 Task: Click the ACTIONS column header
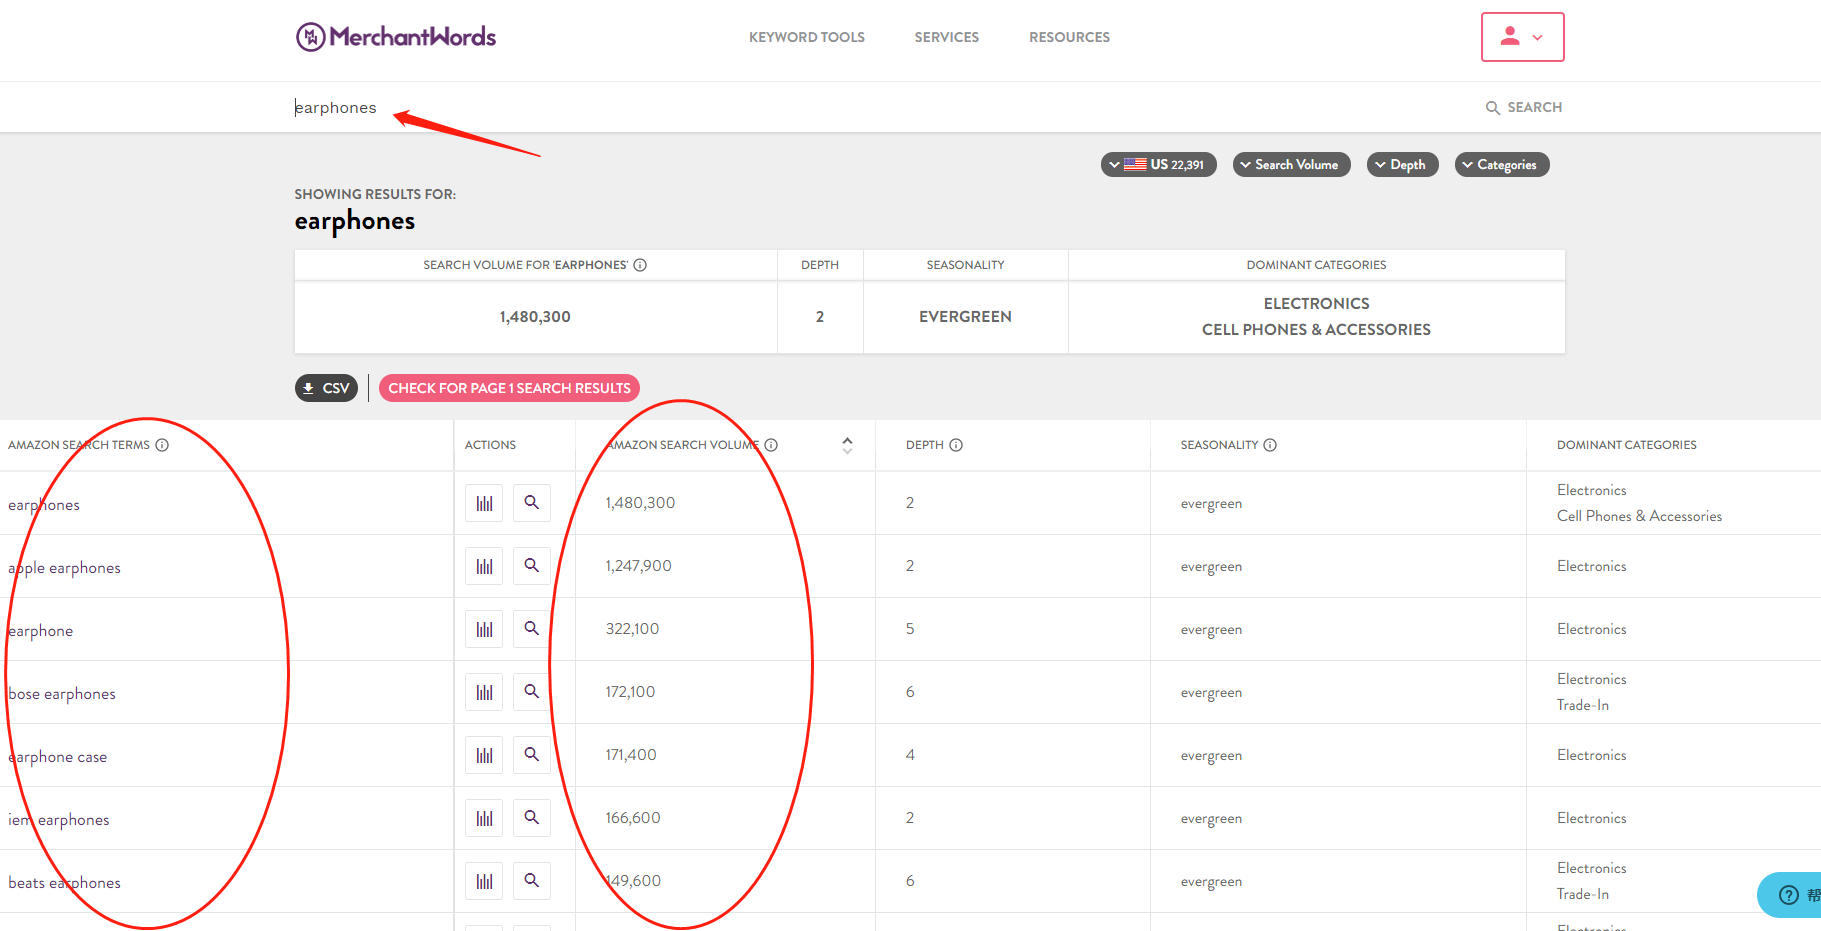click(x=490, y=445)
